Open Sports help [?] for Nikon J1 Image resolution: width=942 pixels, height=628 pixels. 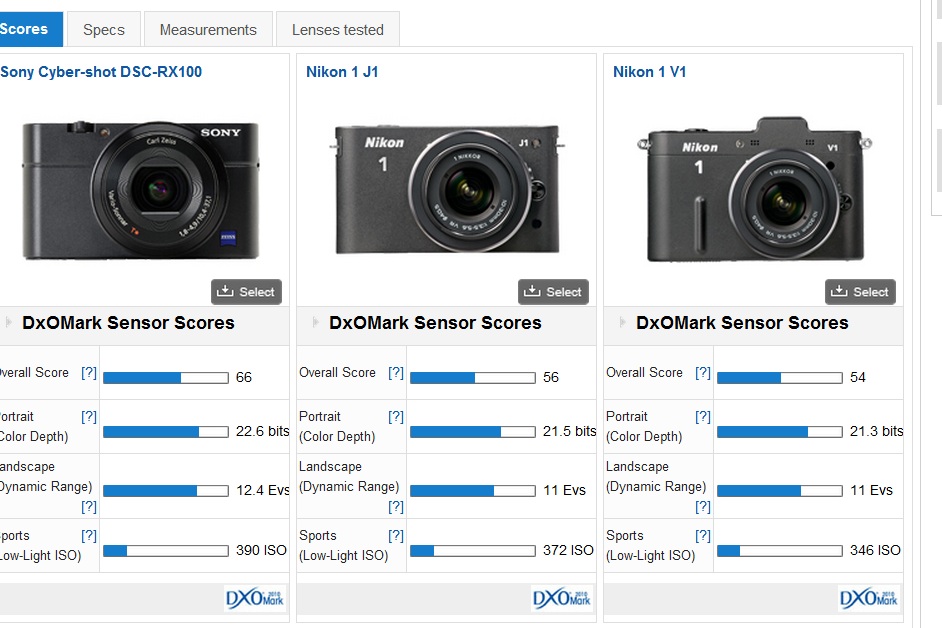(x=396, y=535)
